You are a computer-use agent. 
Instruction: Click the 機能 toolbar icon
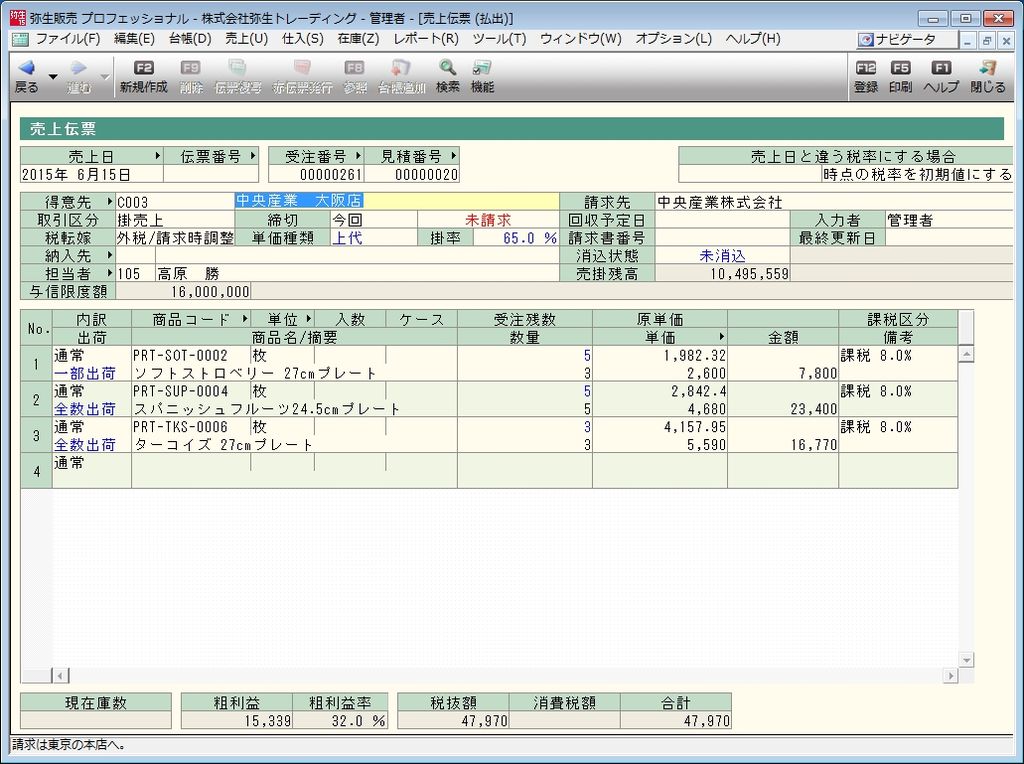point(482,68)
